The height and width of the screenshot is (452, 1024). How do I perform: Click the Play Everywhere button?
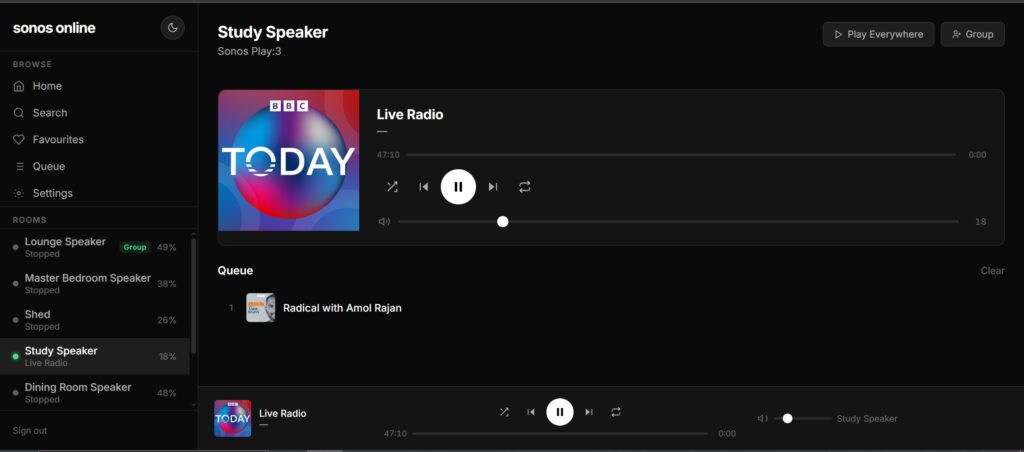click(x=878, y=34)
